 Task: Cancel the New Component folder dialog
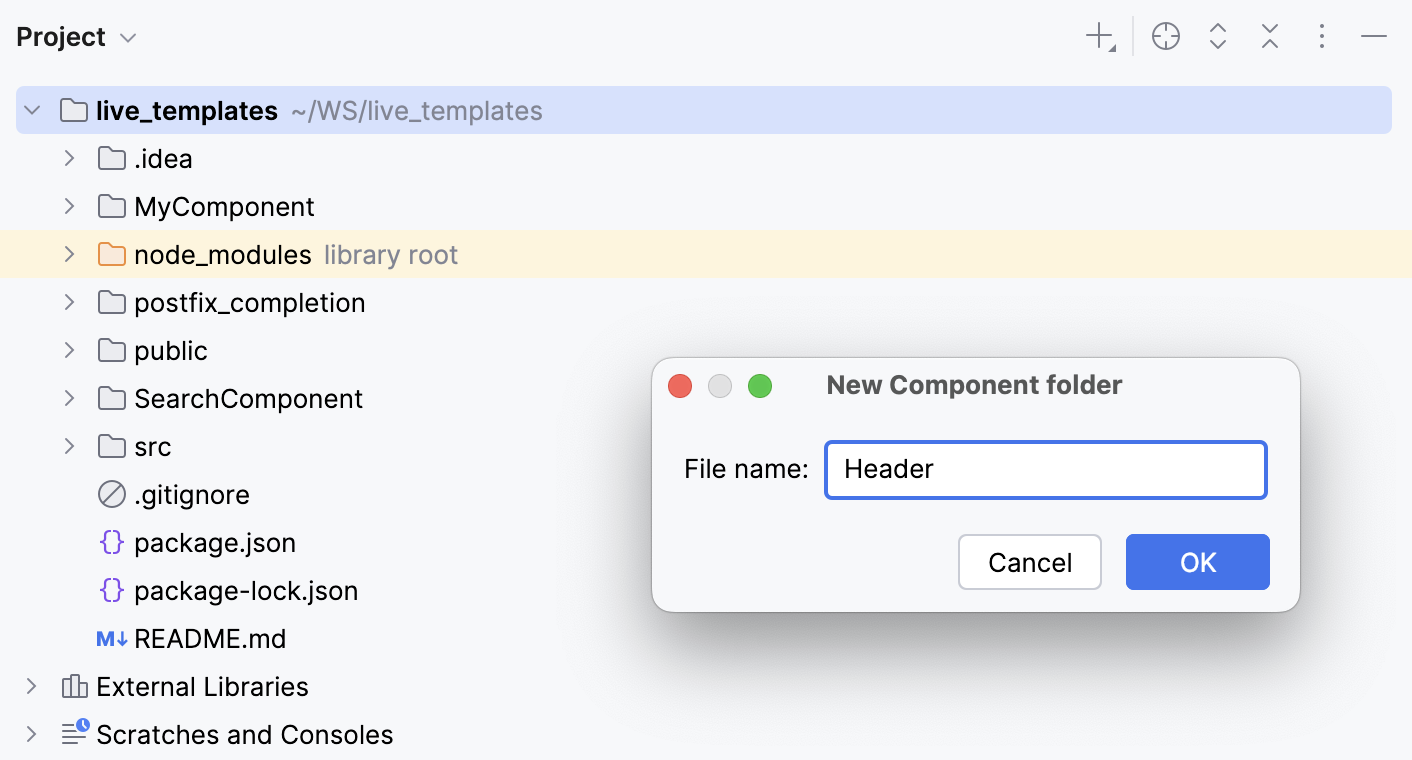tap(1029, 562)
